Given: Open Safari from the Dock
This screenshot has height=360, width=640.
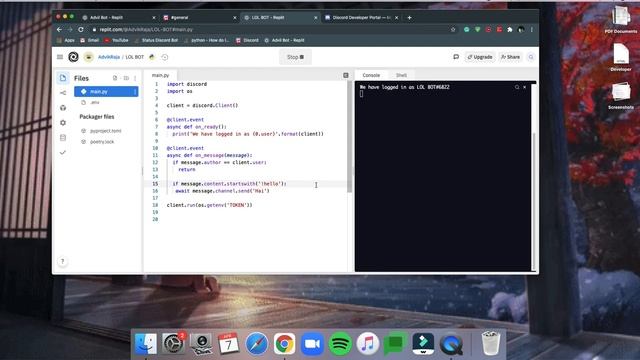Looking at the screenshot, I should pos(257,344).
